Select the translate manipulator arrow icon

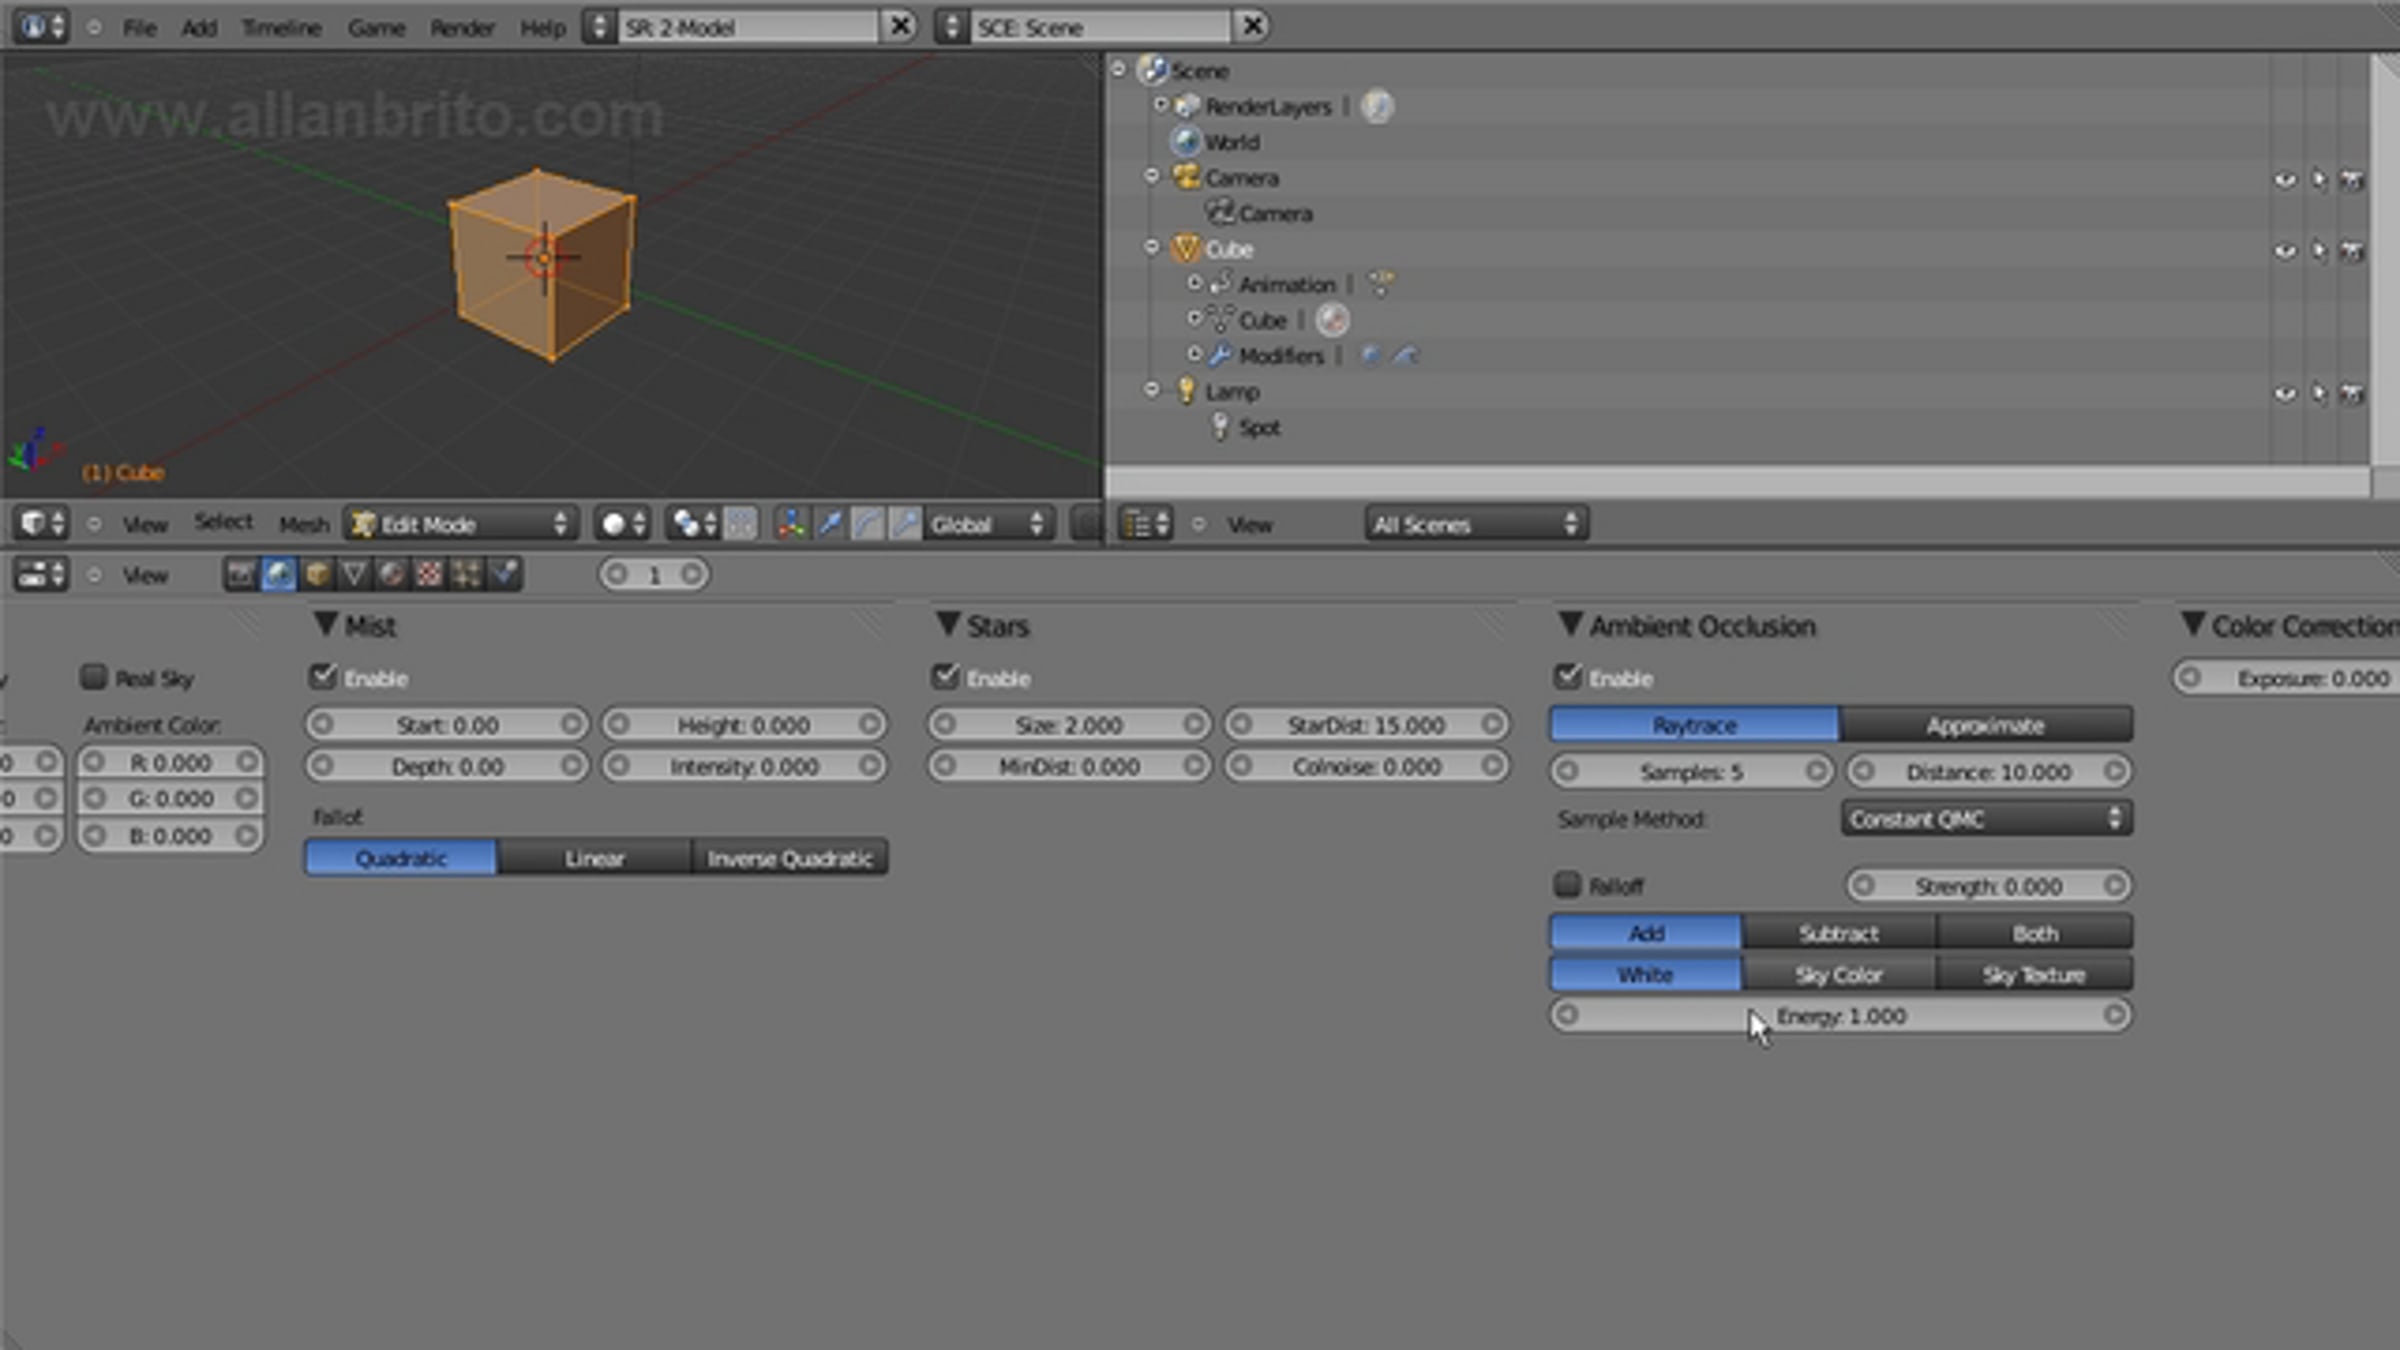pos(830,524)
